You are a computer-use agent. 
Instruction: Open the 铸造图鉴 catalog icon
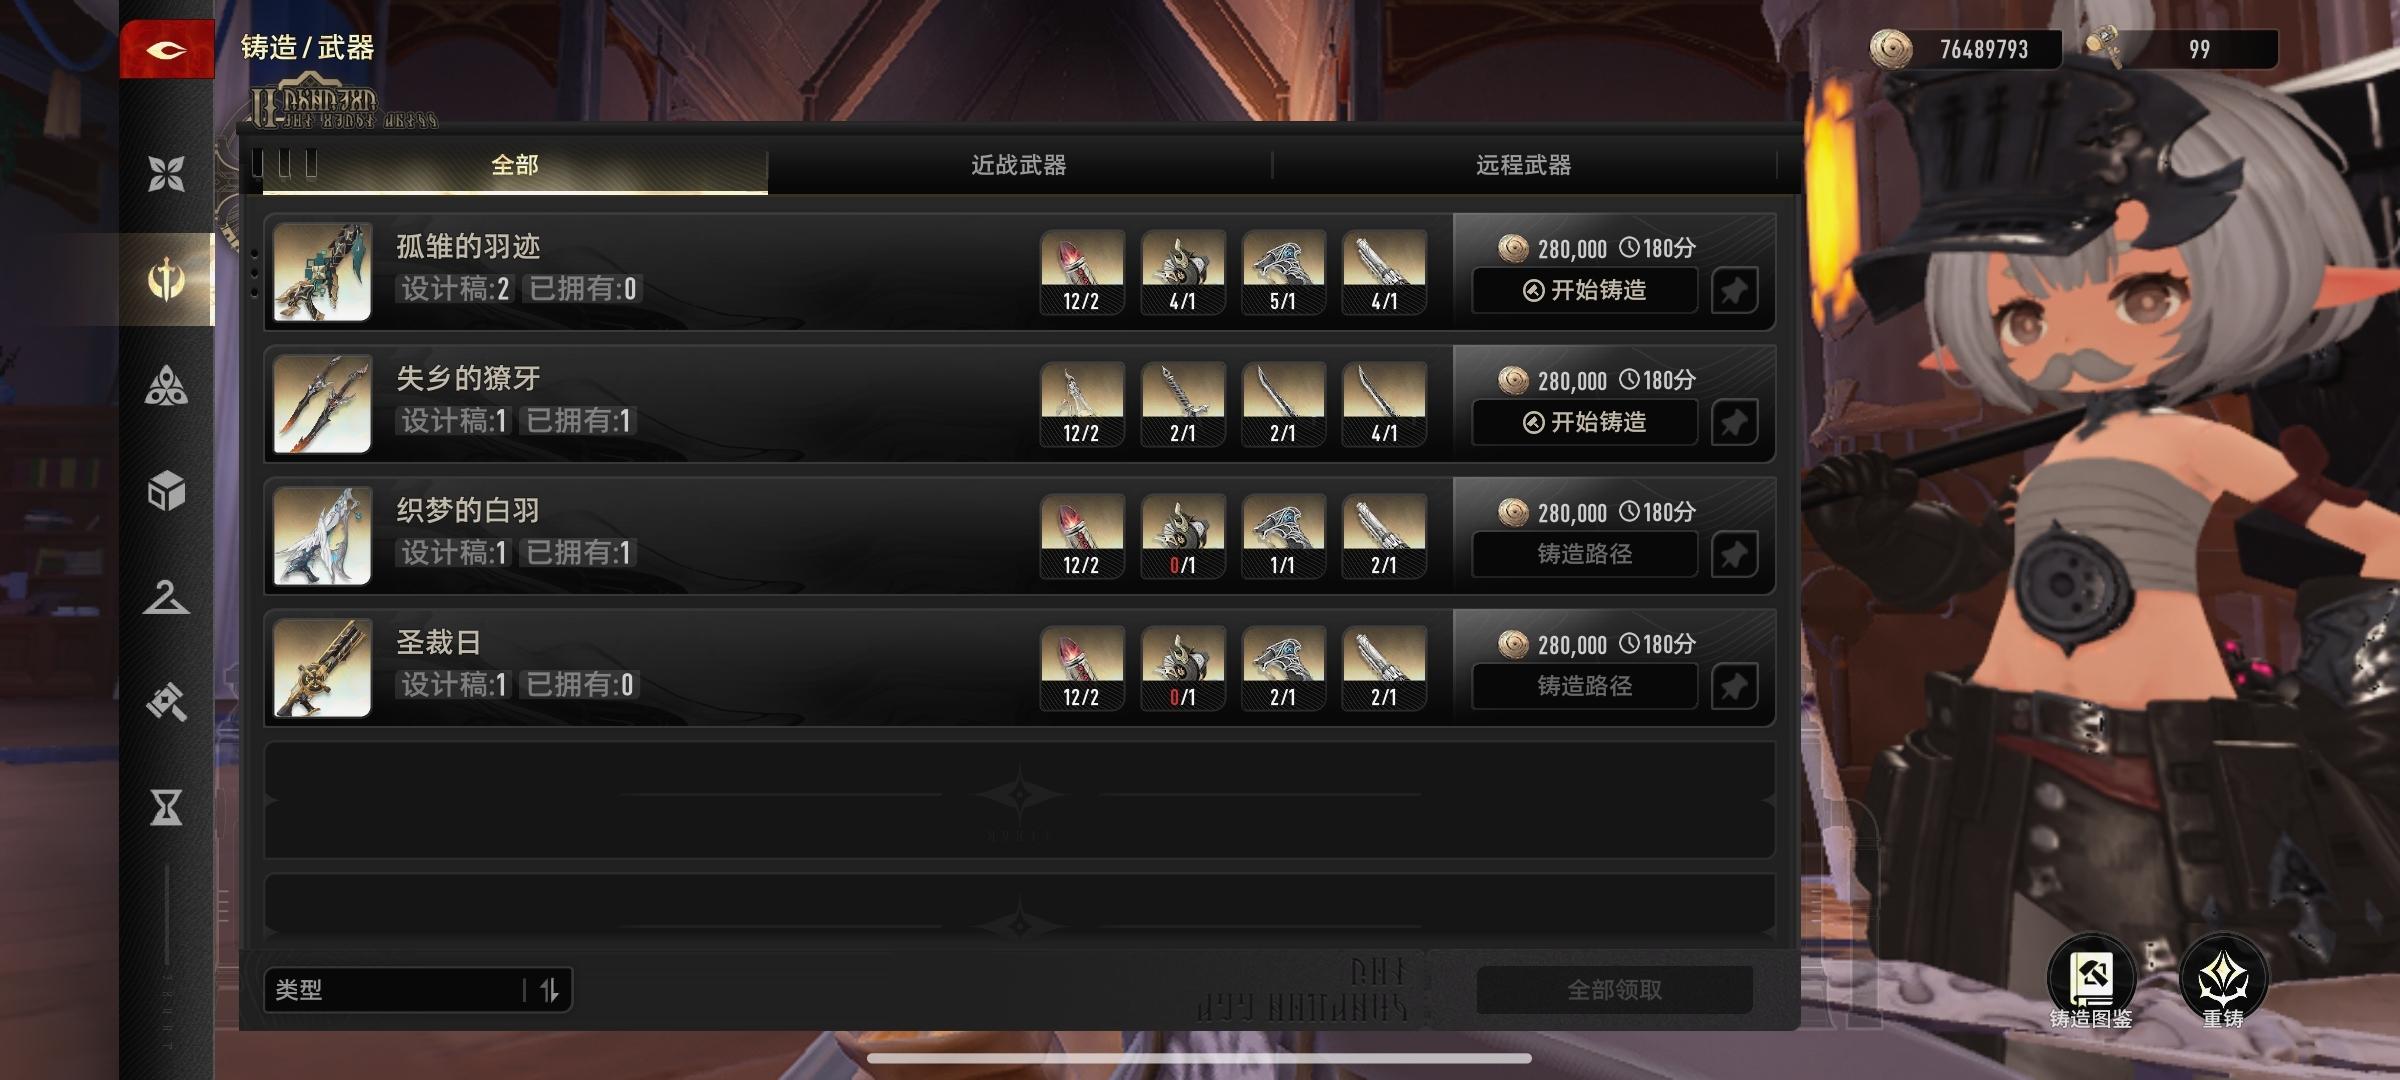click(2091, 981)
